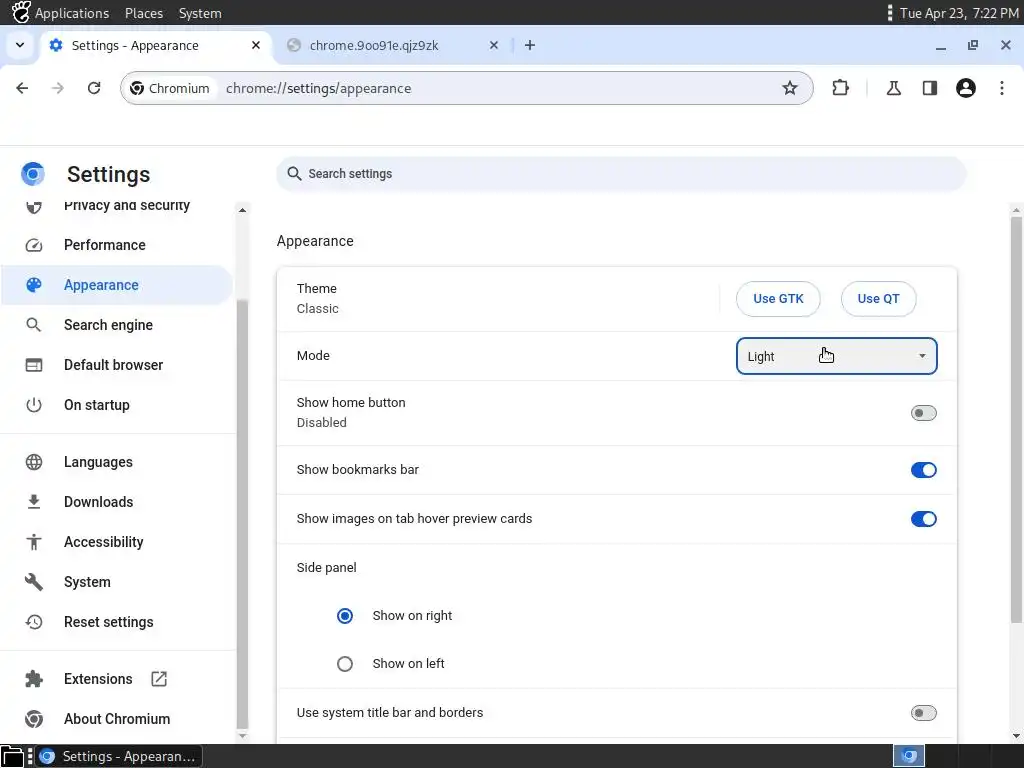Open the Extensions puzzle icon in toolbar
The width and height of the screenshot is (1024, 768).
tap(840, 88)
